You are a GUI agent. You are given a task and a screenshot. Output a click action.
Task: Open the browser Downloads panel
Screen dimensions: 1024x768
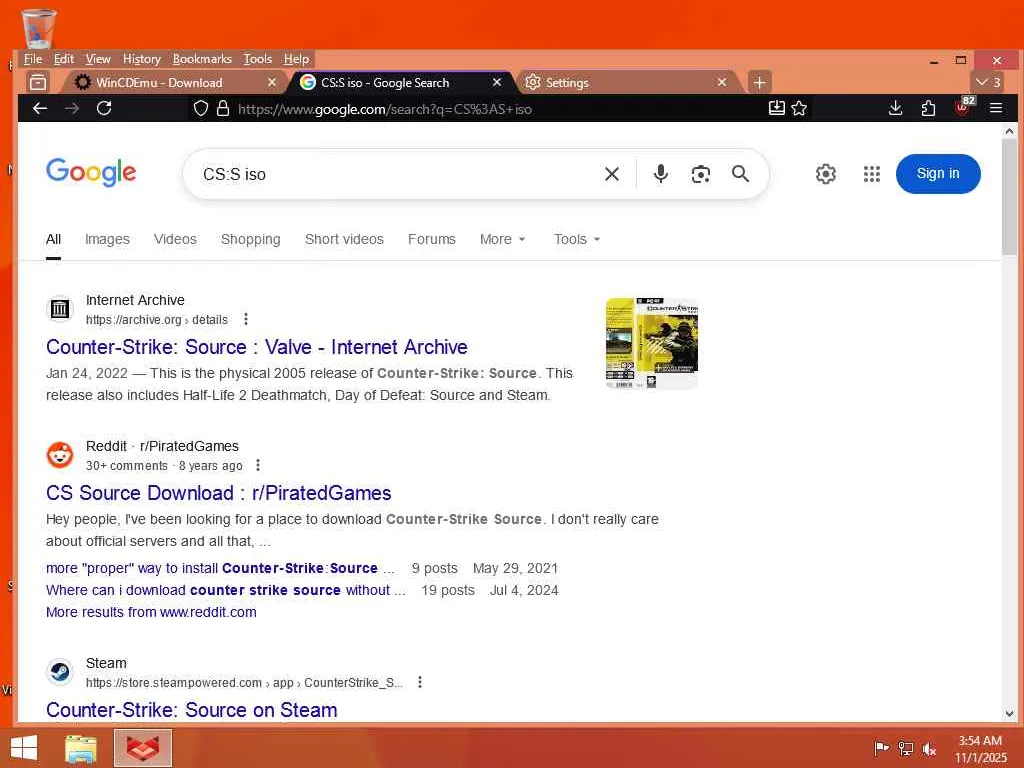tap(896, 108)
